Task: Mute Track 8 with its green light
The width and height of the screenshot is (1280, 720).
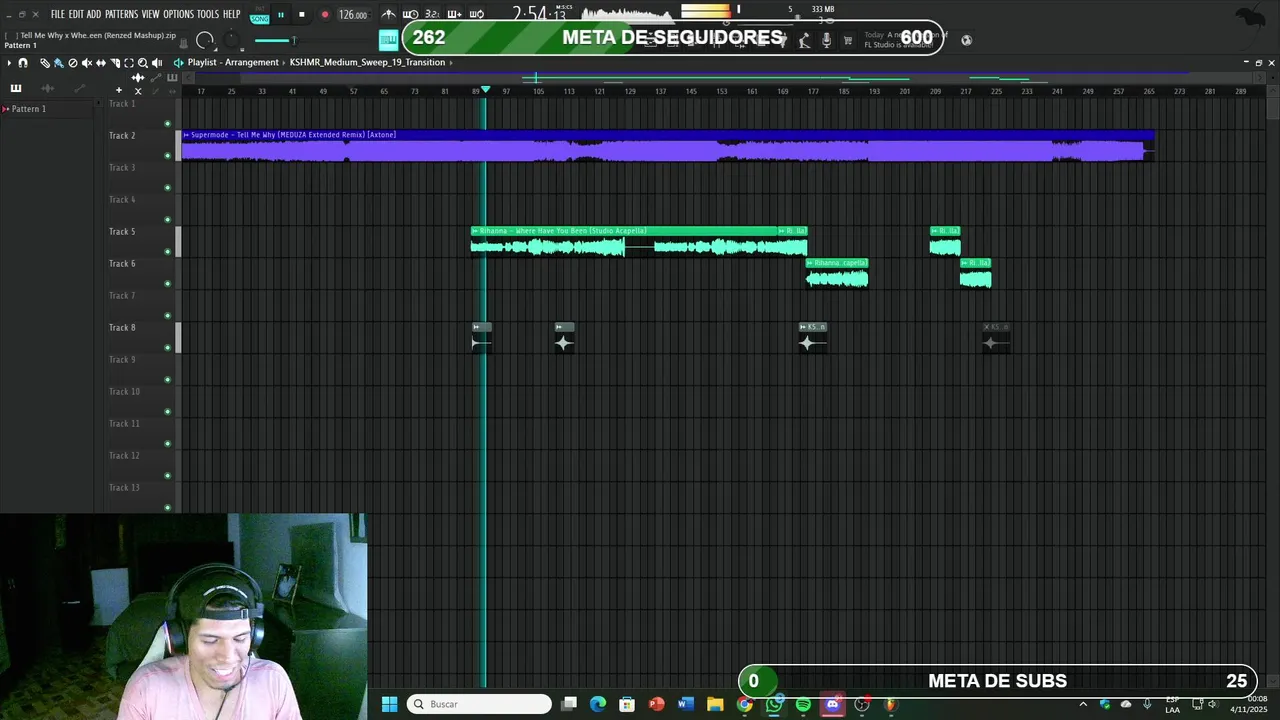Action: click(167, 348)
